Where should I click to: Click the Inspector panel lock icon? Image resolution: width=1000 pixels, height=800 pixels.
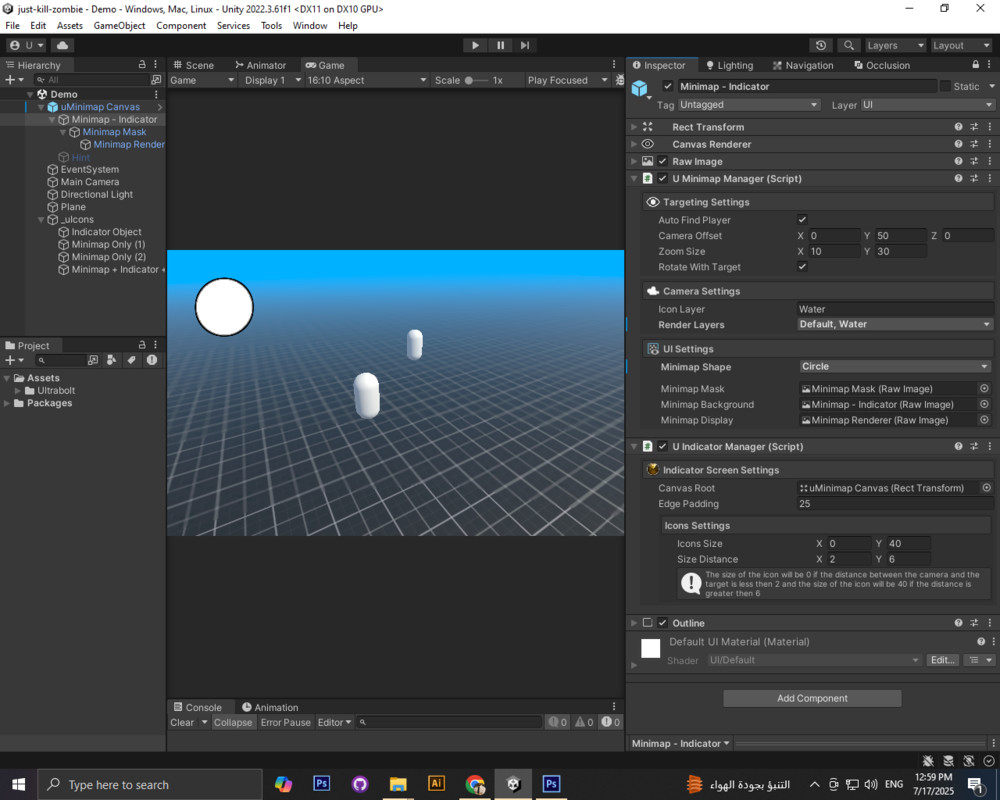(975, 64)
